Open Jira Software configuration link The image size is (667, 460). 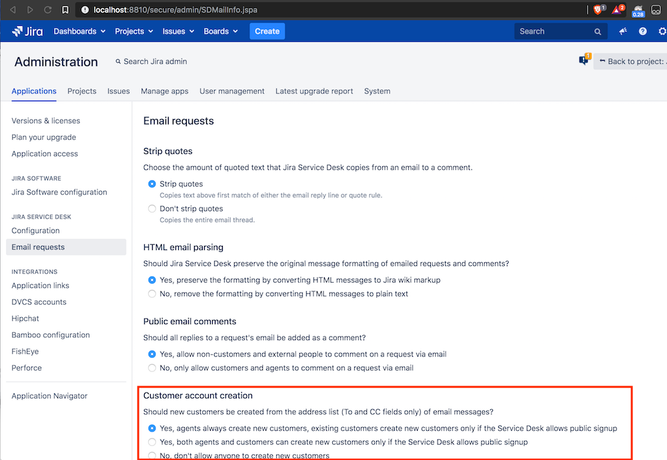point(59,192)
